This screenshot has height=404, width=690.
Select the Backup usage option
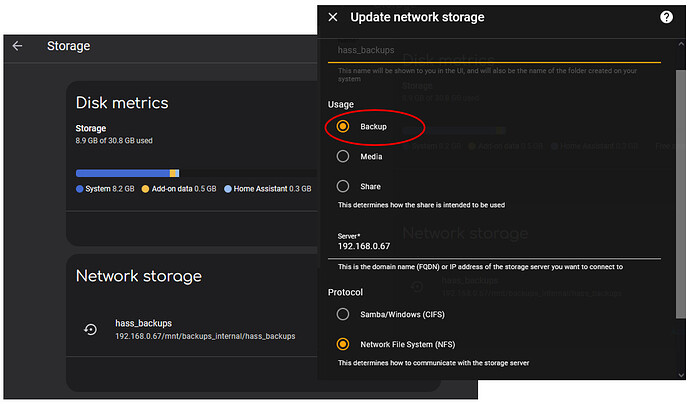pos(343,127)
